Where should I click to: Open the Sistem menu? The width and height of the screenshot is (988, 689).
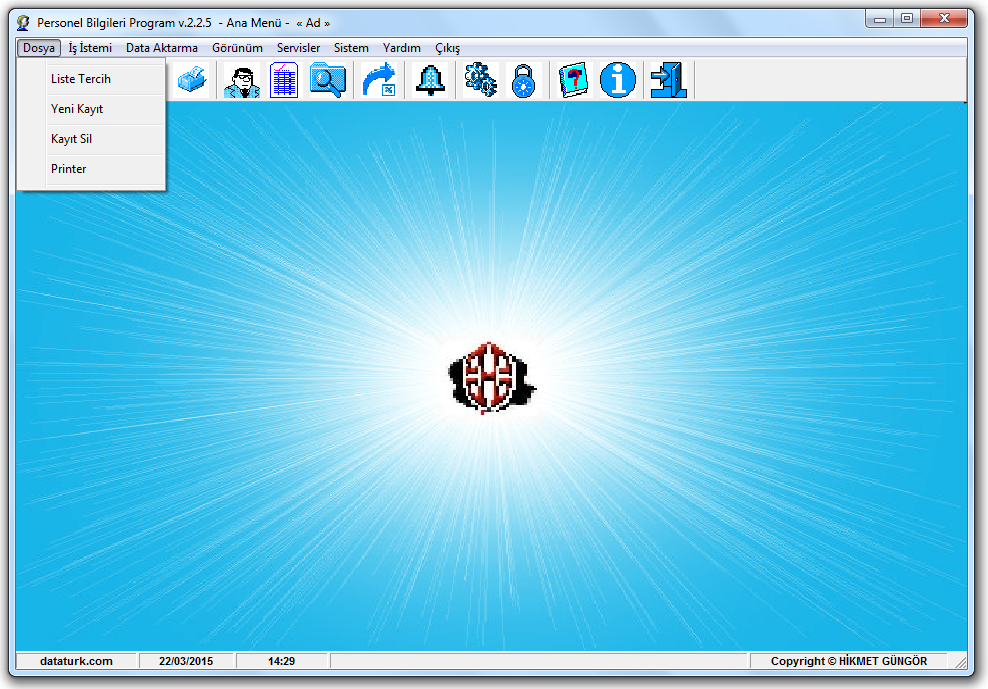click(x=352, y=48)
